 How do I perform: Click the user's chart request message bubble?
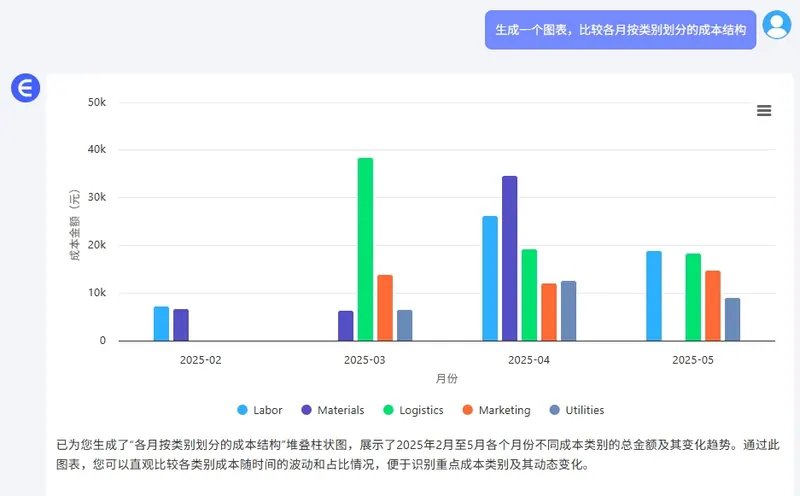(x=620, y=30)
